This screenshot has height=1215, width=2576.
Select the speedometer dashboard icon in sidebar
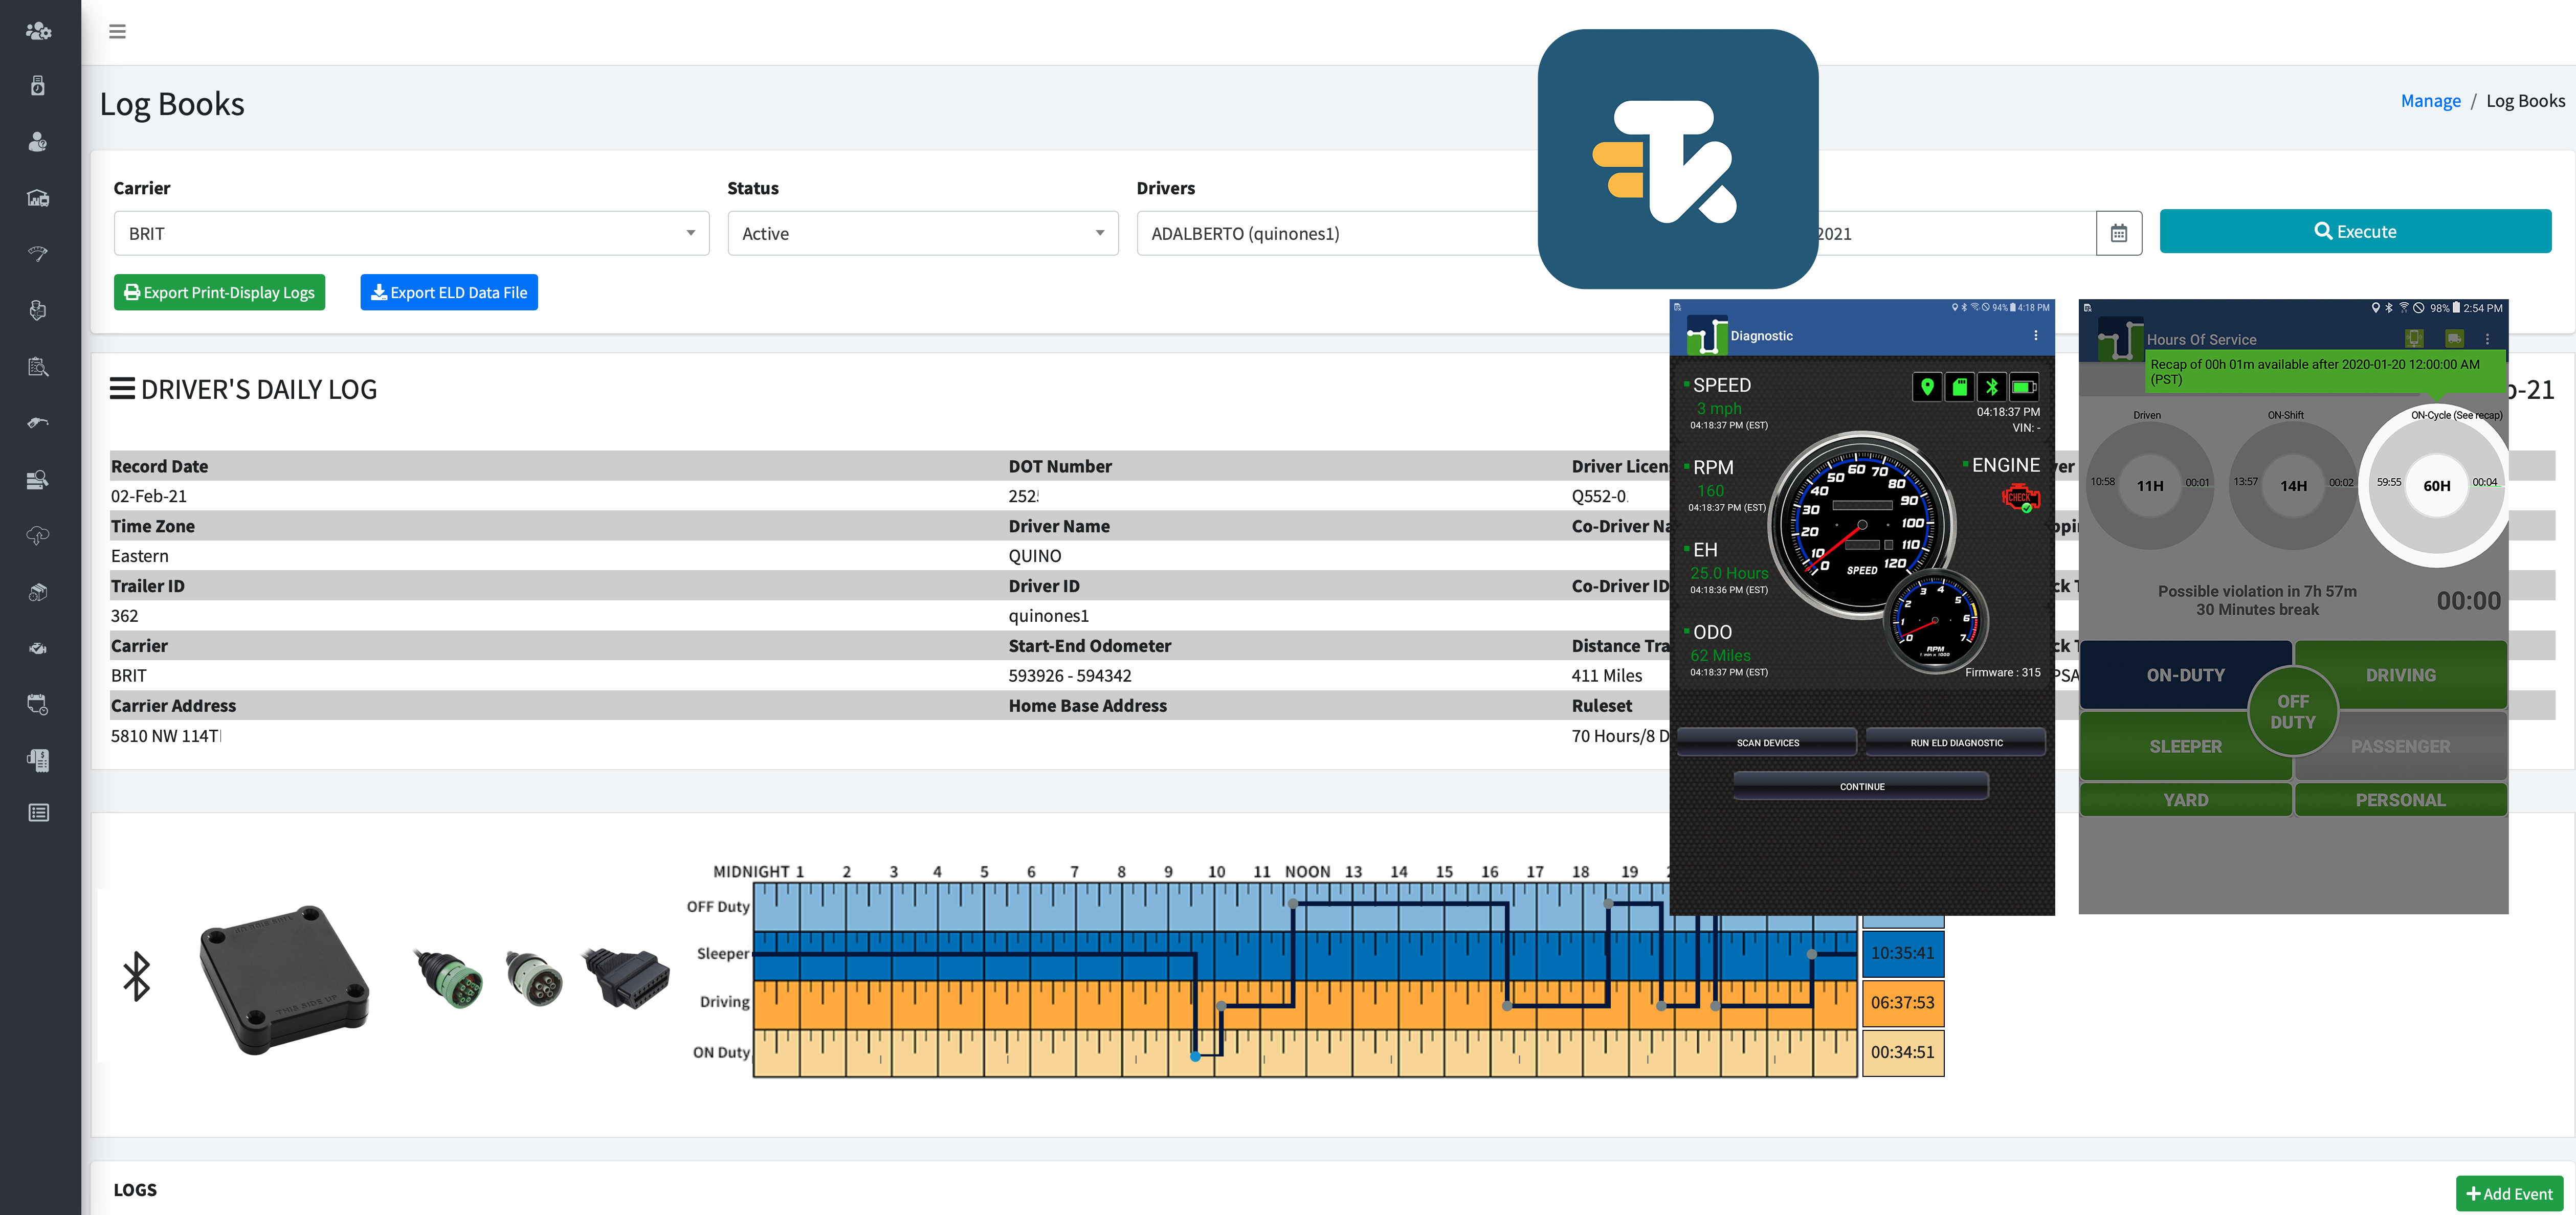click(x=38, y=253)
